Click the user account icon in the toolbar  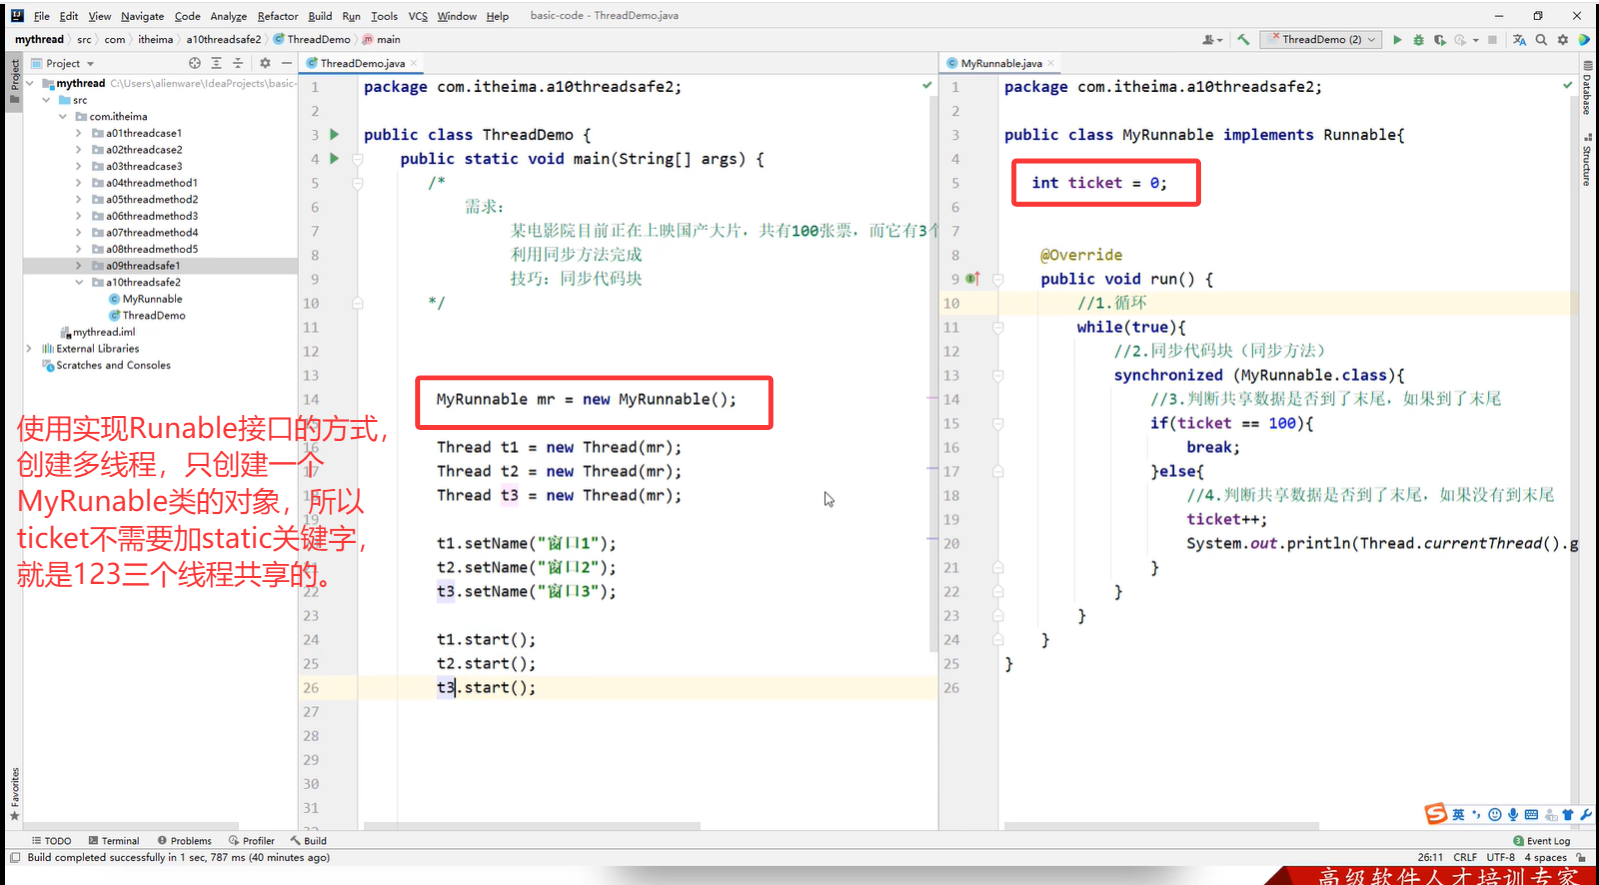(x=1211, y=40)
